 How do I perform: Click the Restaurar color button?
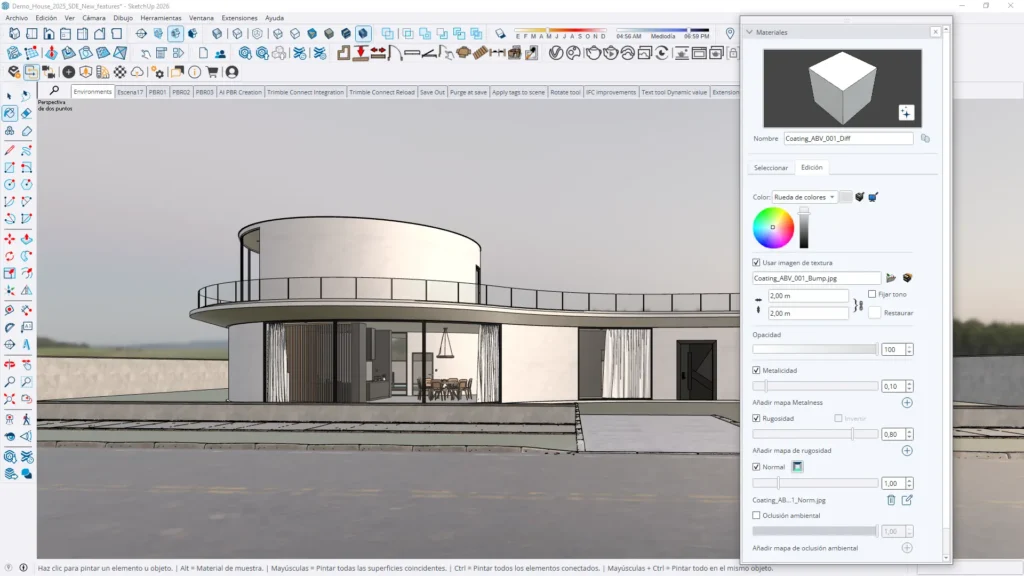(874, 313)
